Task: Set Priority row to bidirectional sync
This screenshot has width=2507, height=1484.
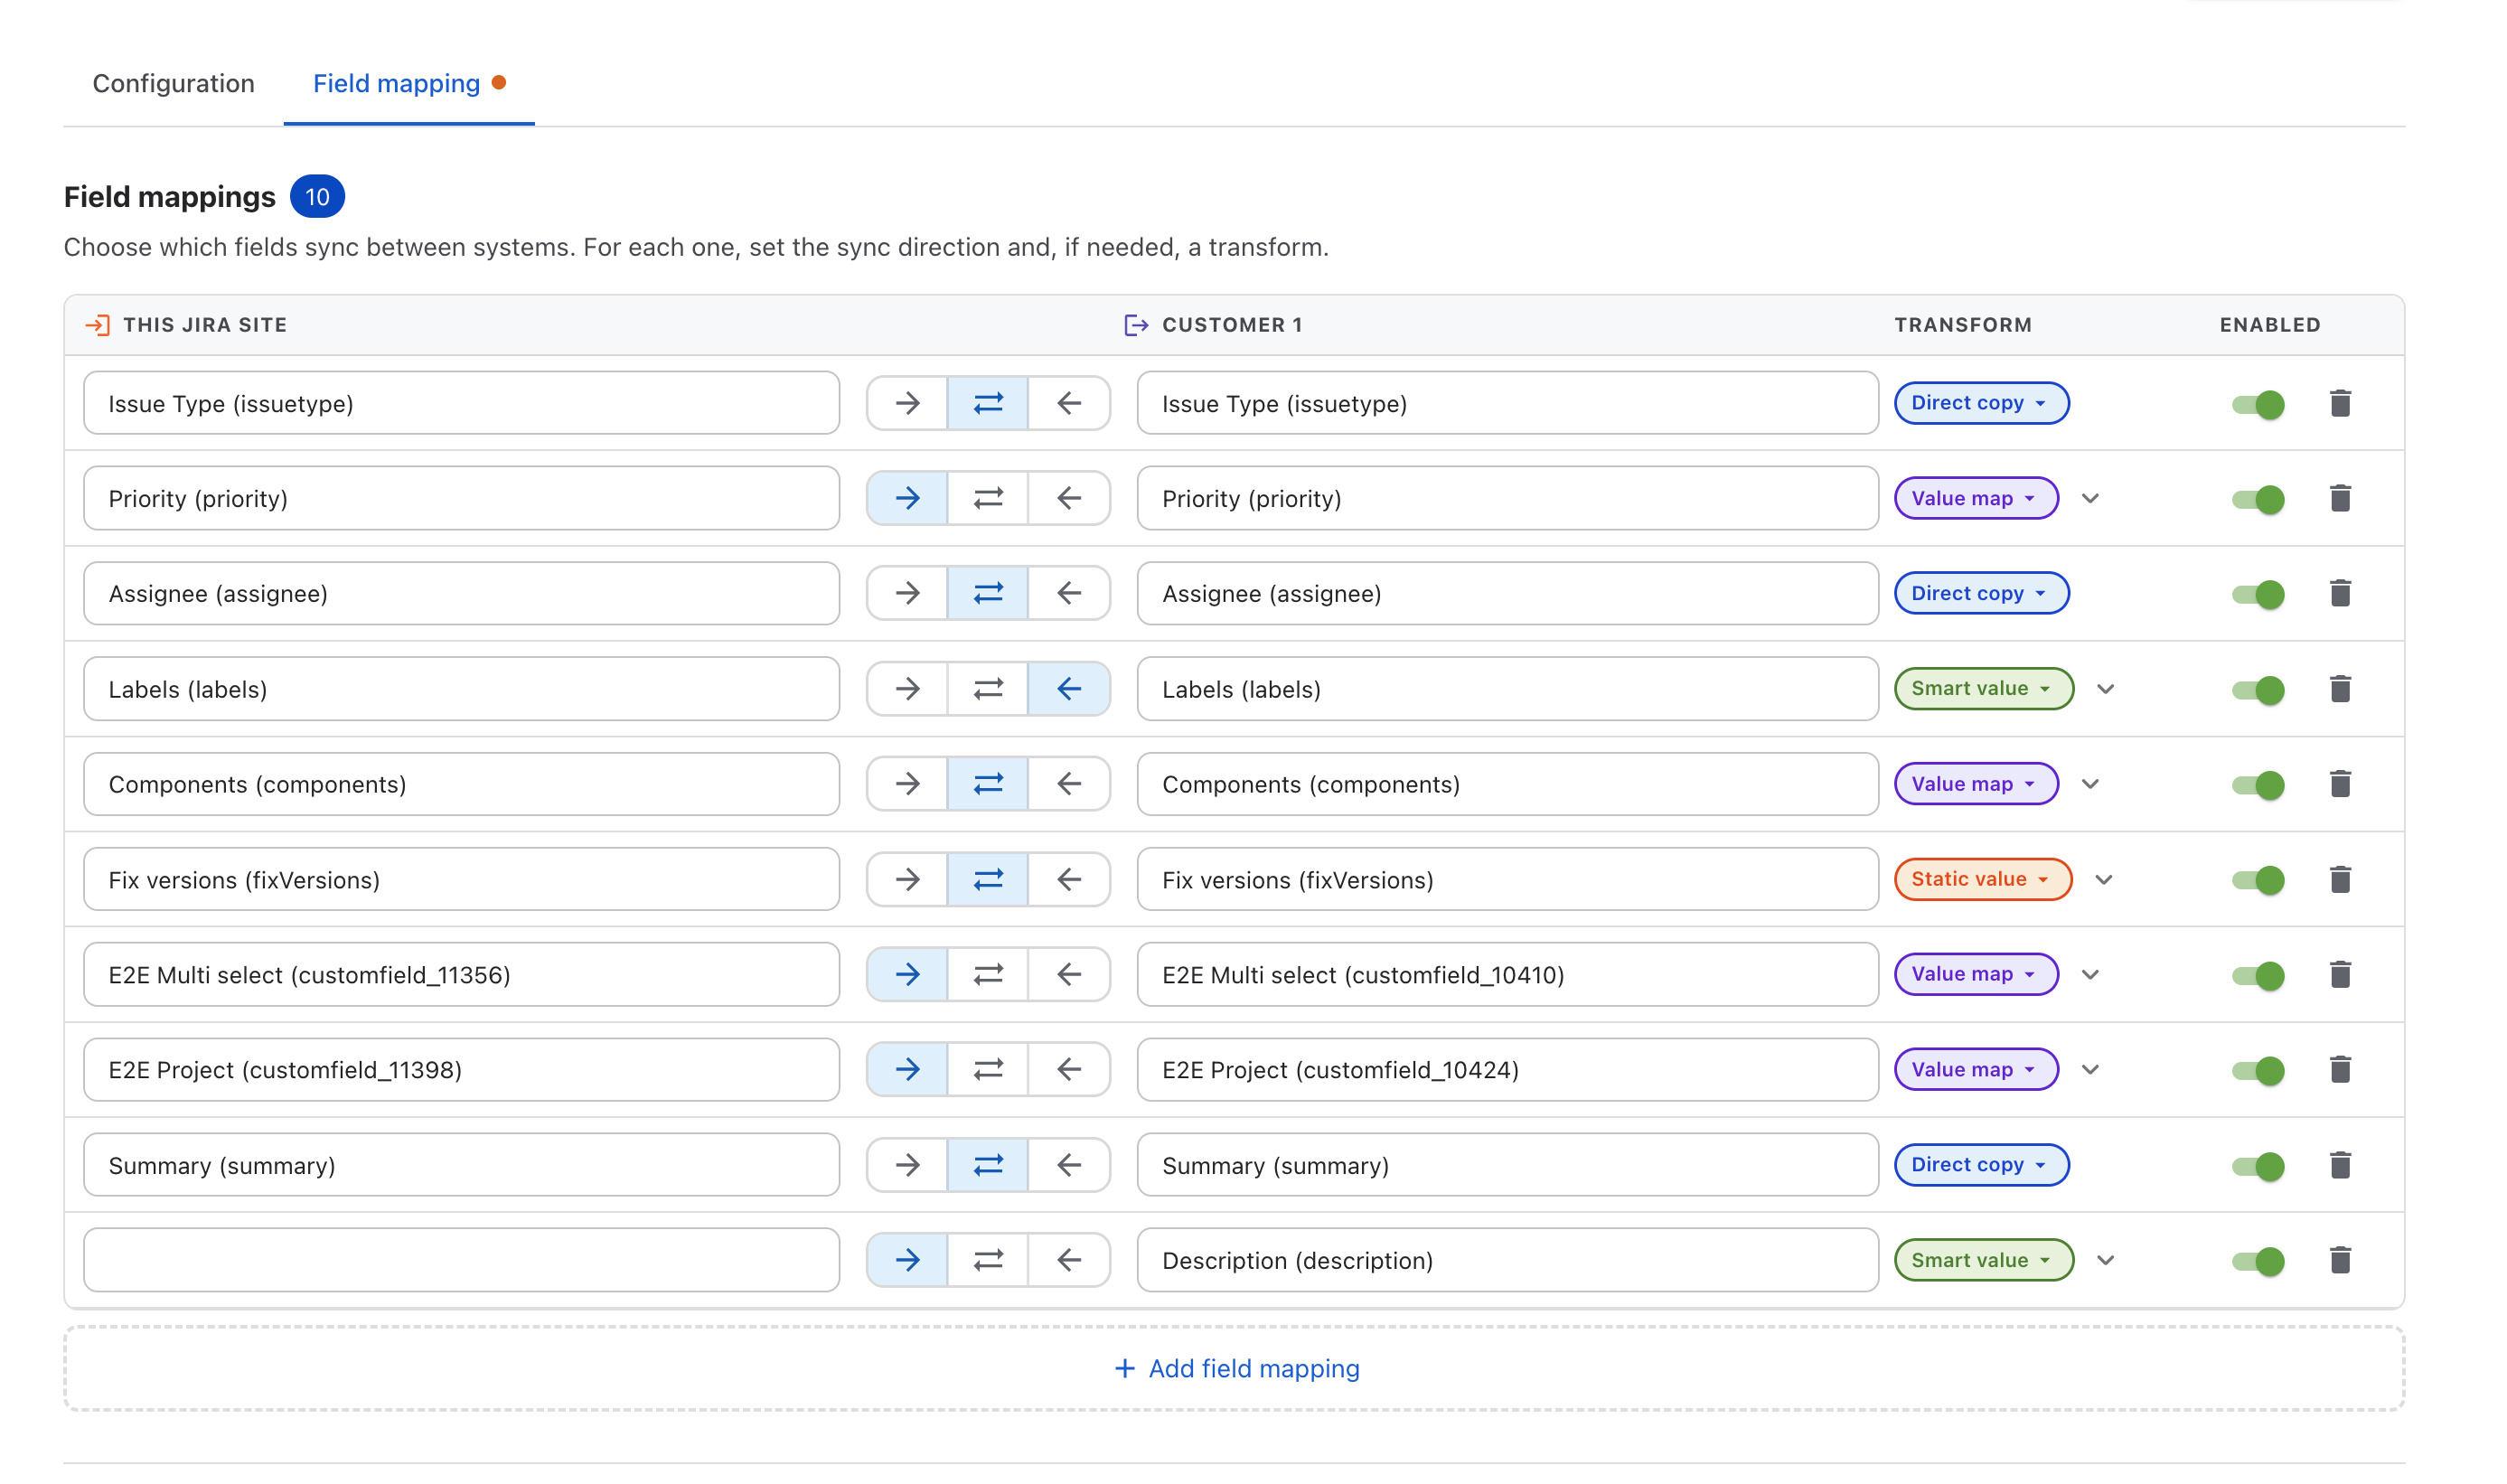Action: coord(987,498)
